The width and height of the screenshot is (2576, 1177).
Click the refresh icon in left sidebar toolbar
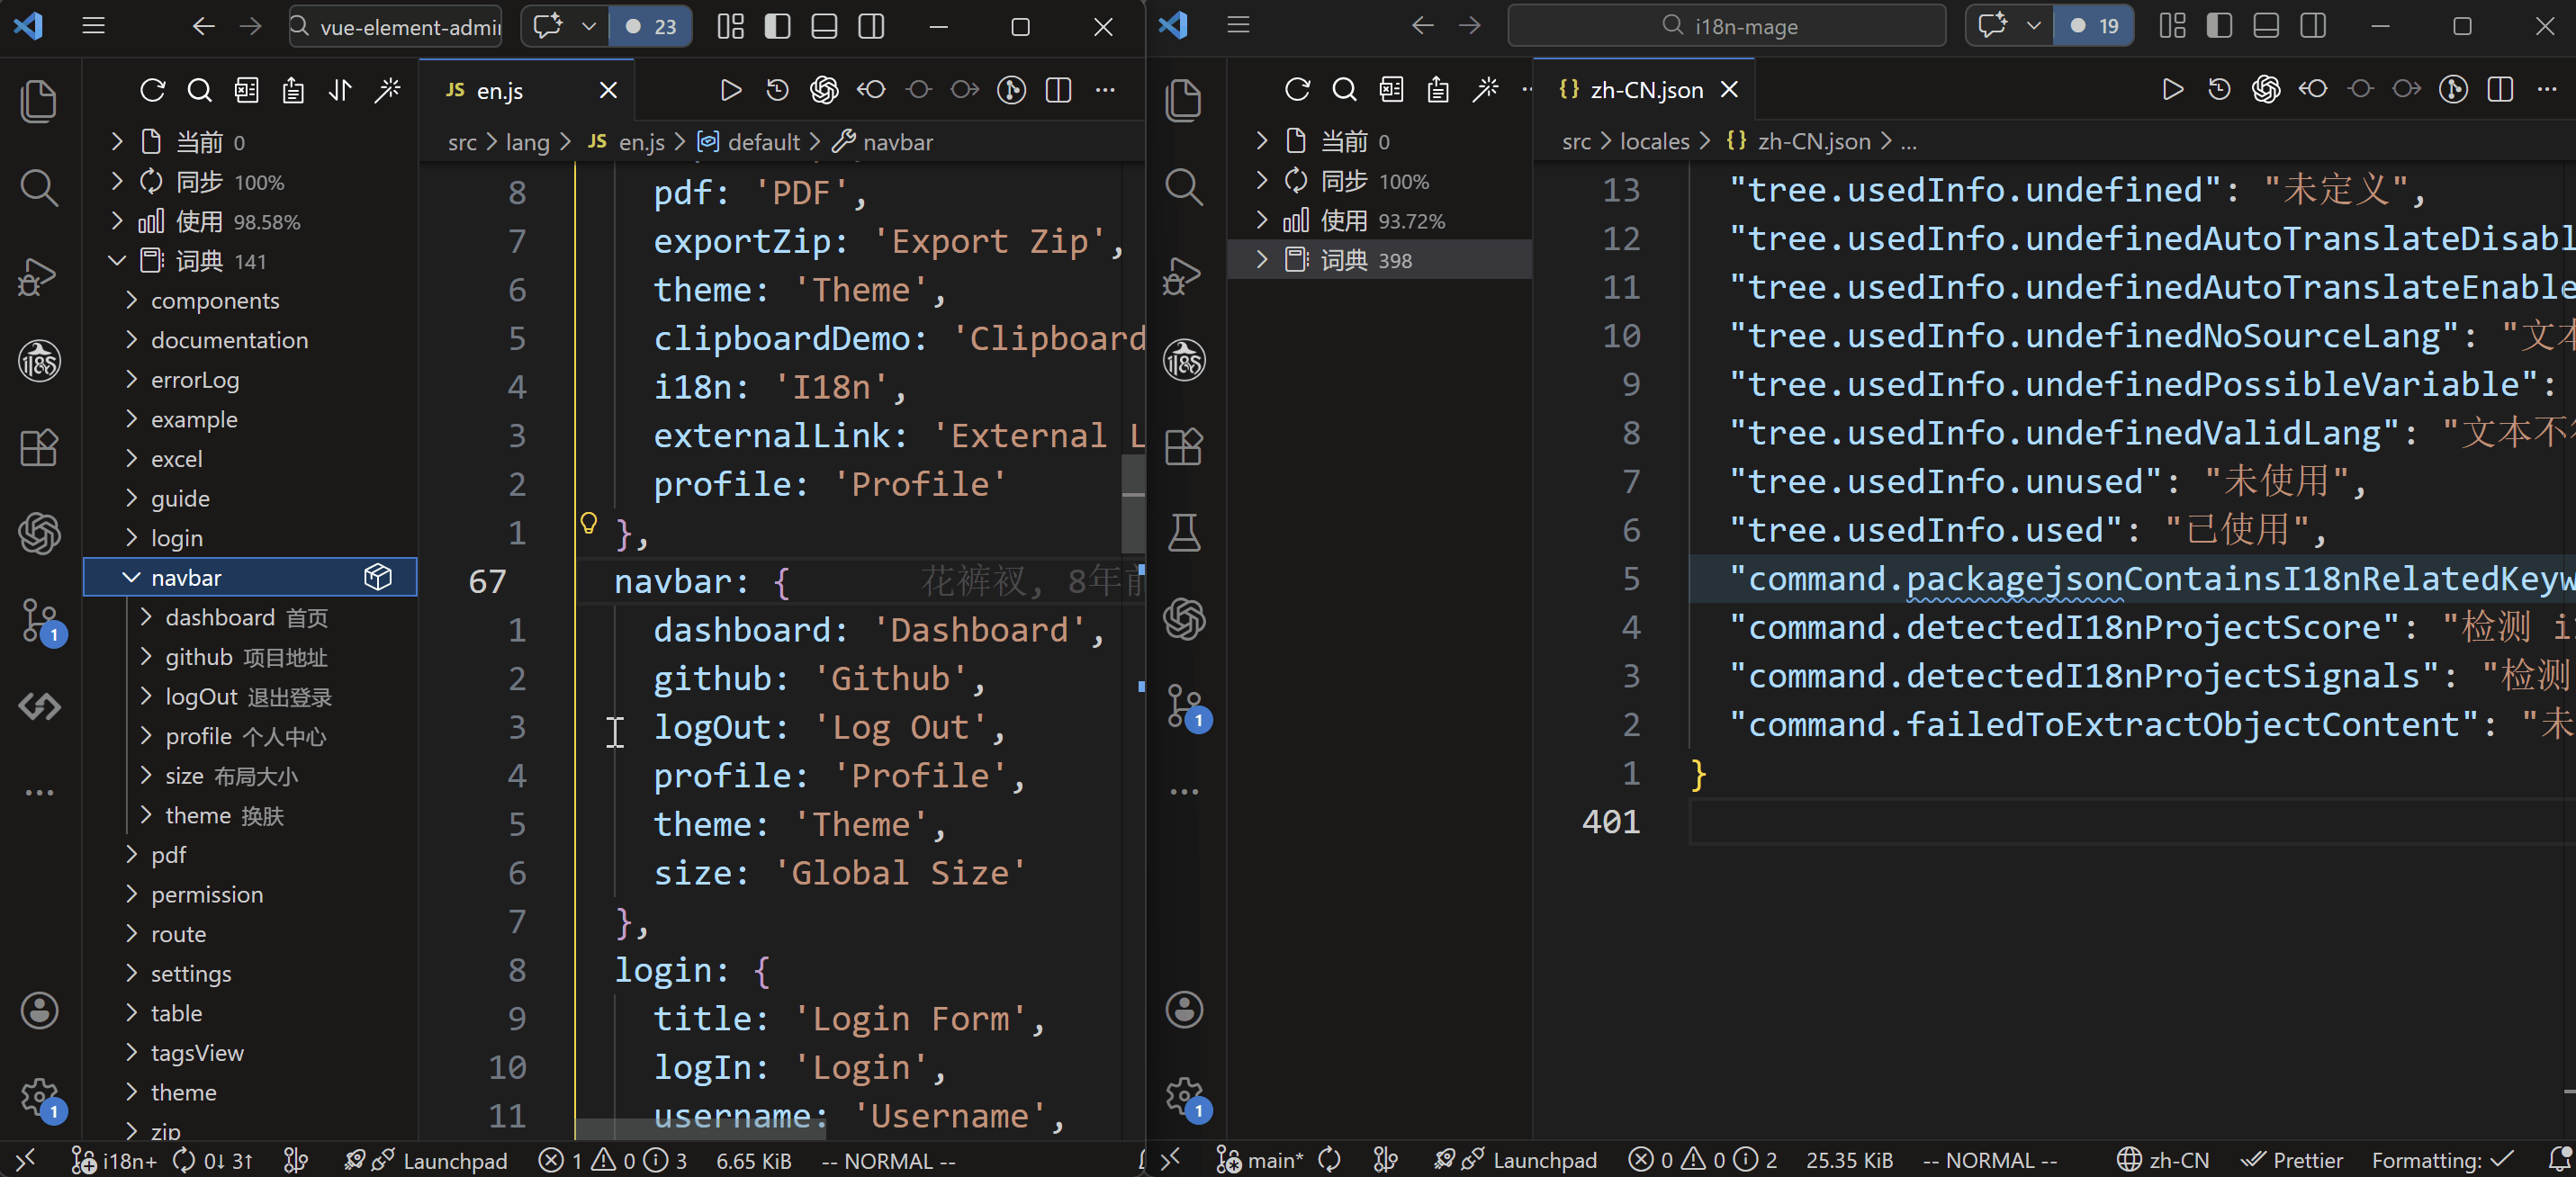(x=152, y=90)
